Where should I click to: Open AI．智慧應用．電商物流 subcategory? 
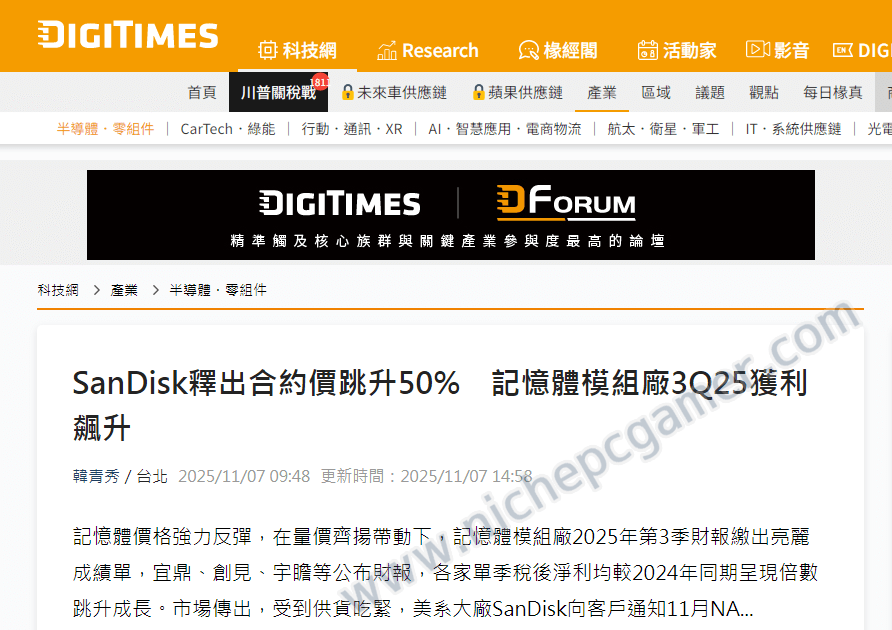click(x=505, y=129)
